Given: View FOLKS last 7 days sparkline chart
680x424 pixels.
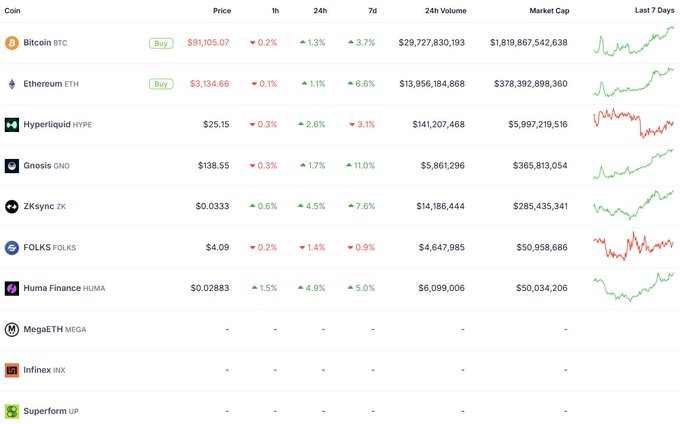Looking at the screenshot, I should [x=633, y=246].
